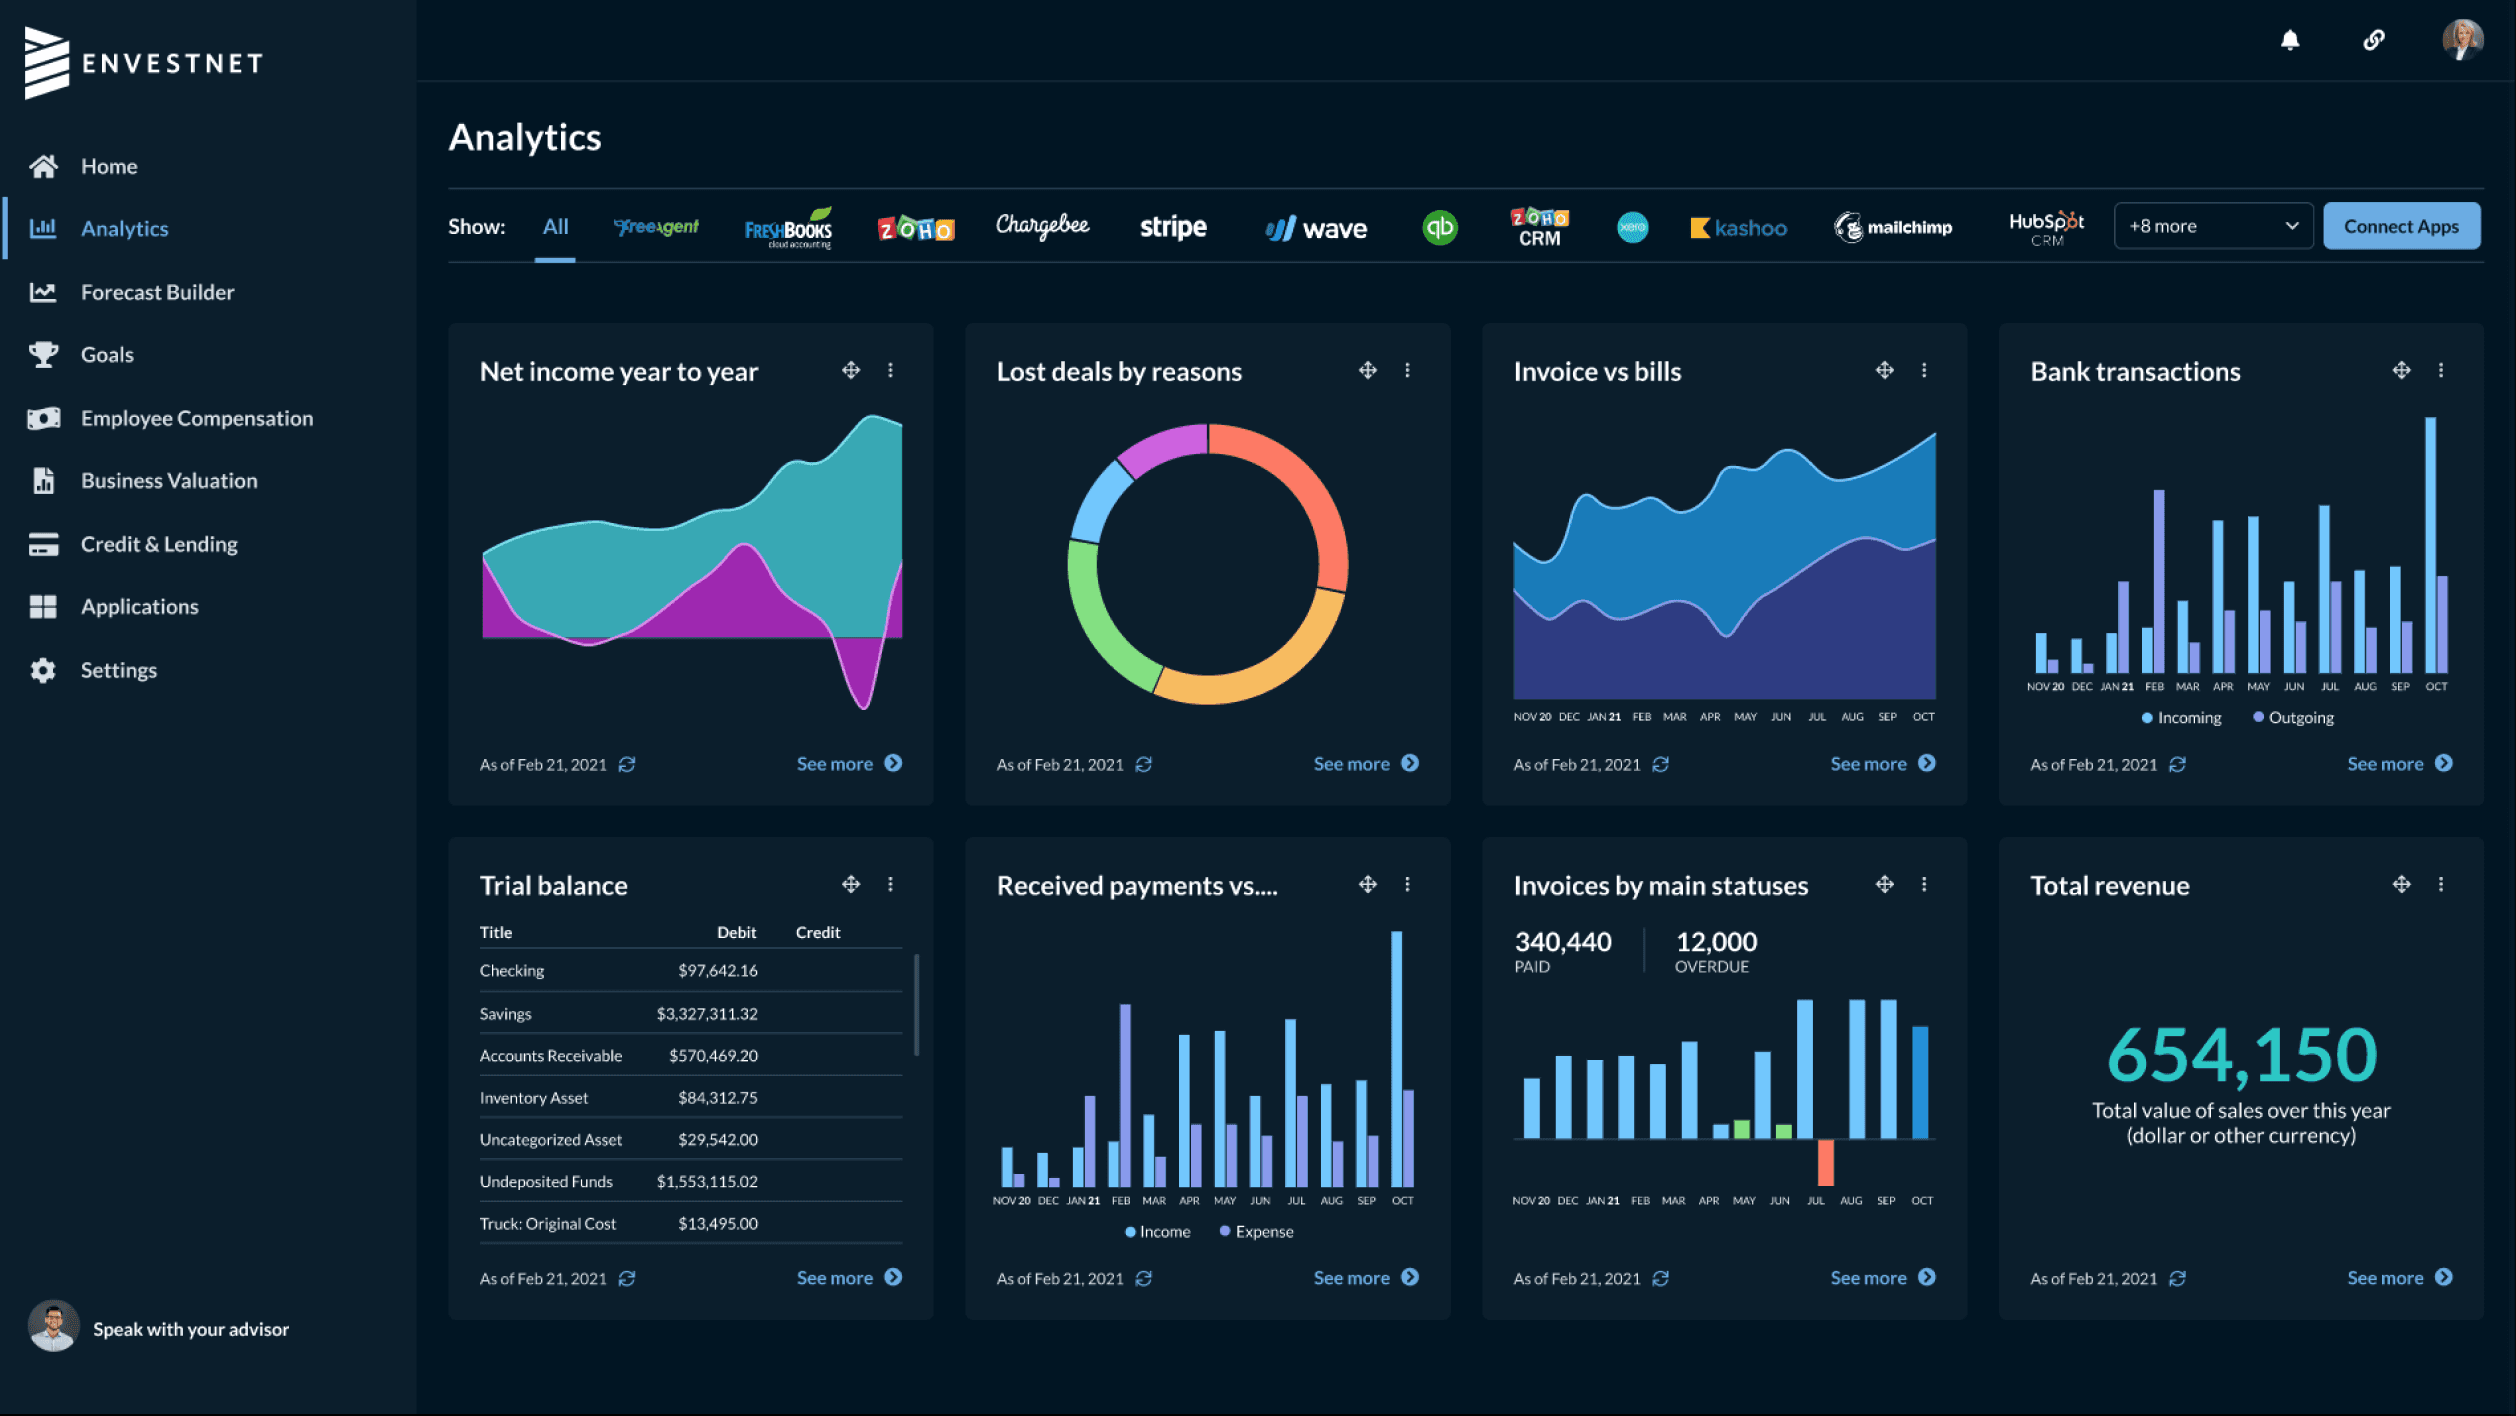Filter by FreeAgent app
Screen dimensions: 2516x1416
click(x=656, y=227)
